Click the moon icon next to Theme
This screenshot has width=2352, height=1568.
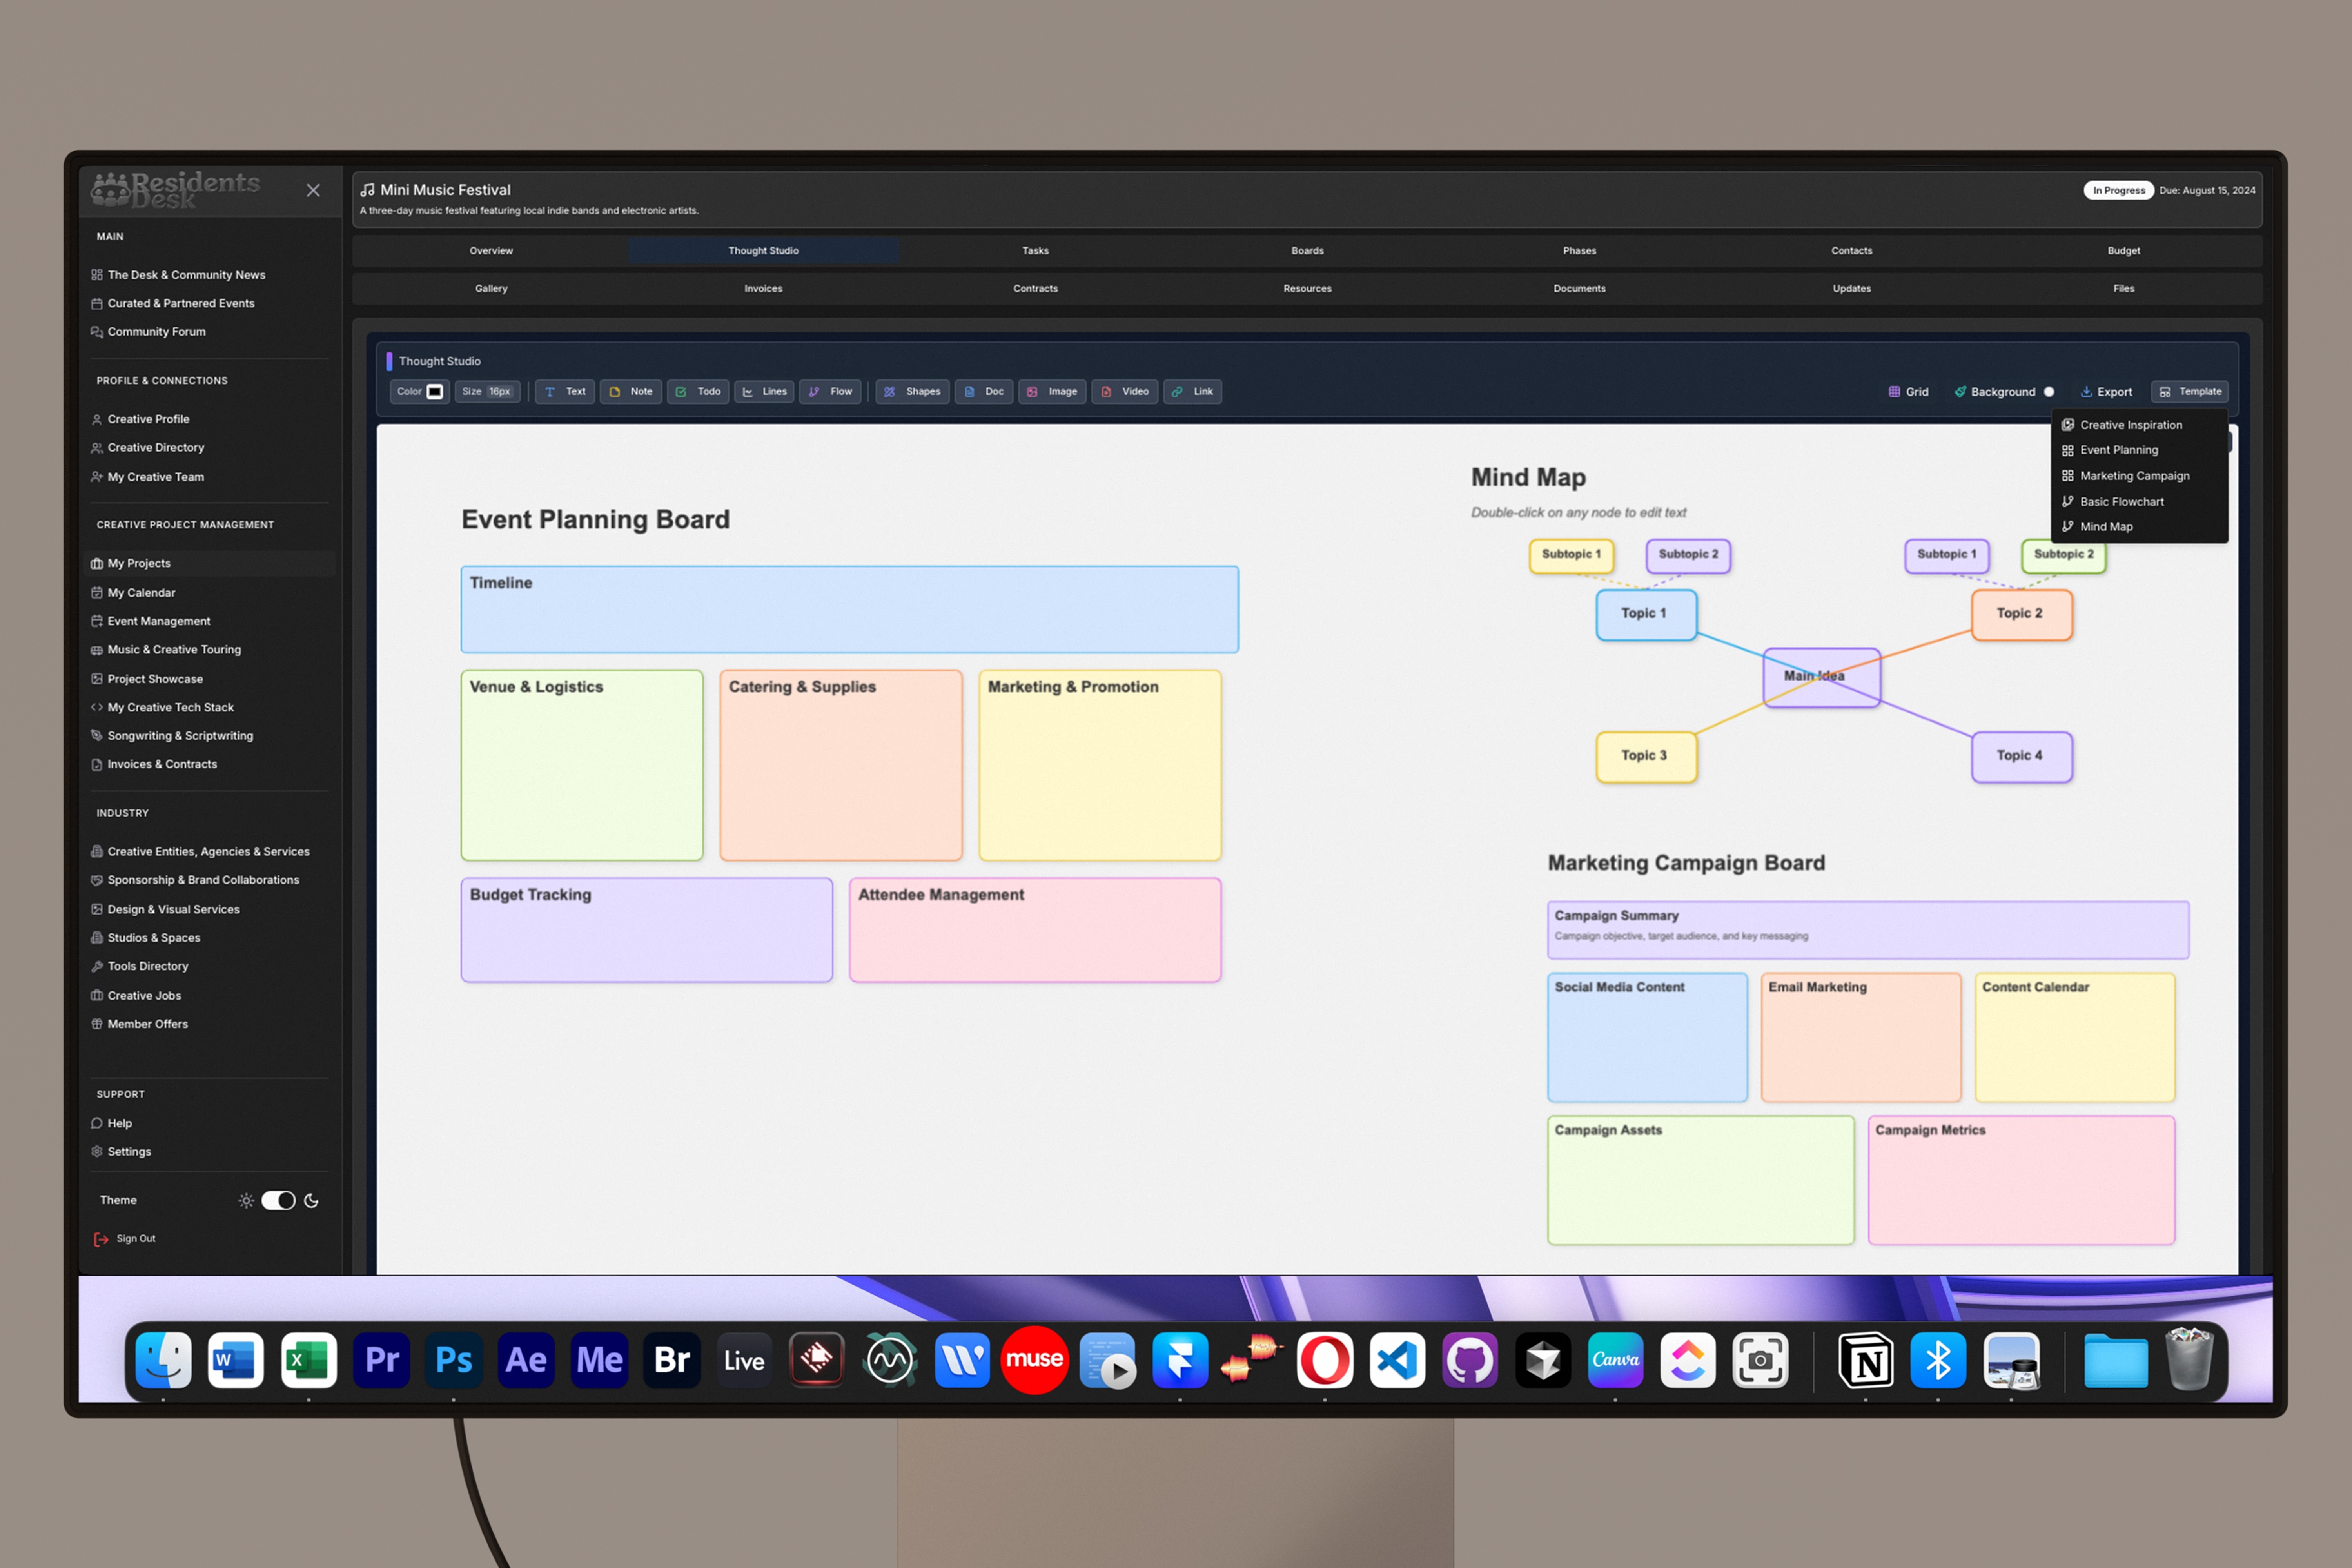311,1201
